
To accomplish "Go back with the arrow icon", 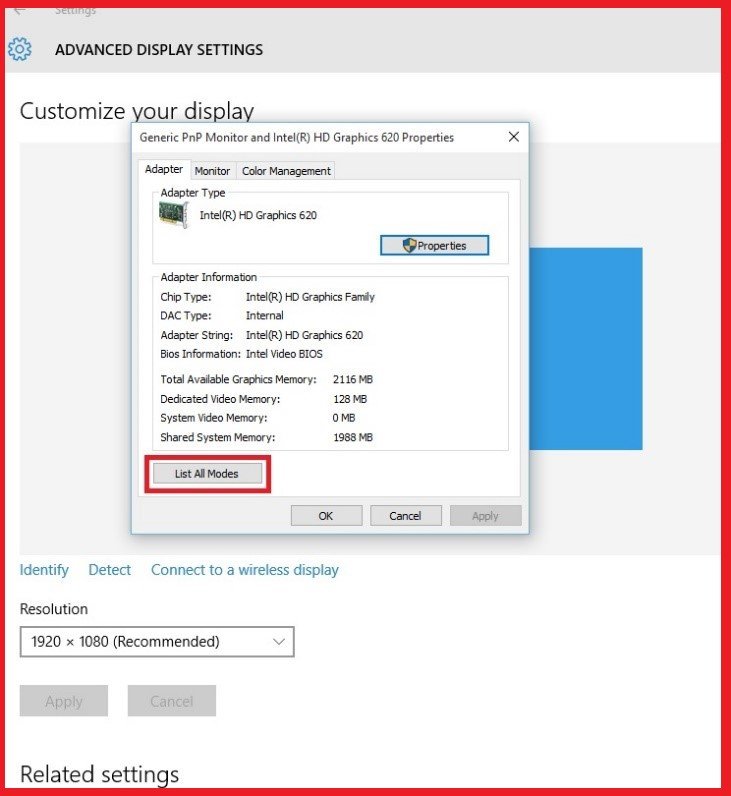I will click(19, 10).
